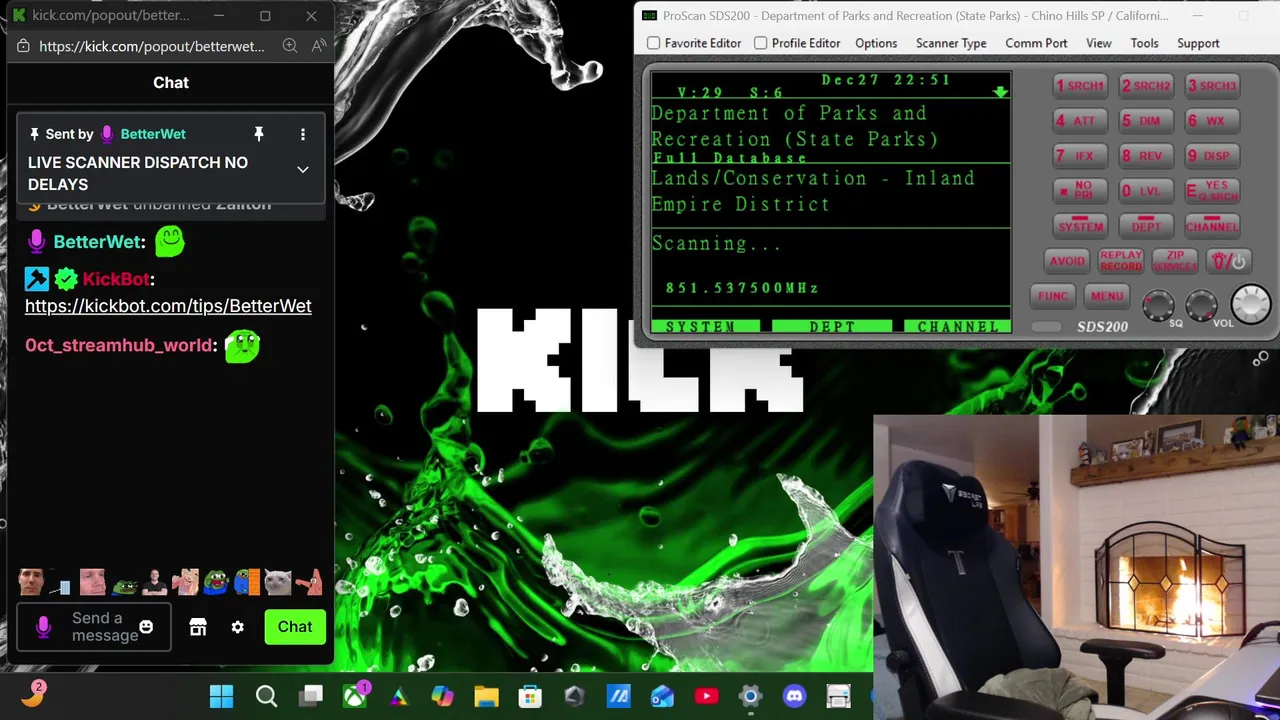The image size is (1280, 720).
Task: Click the scanner MENU key
Action: (x=1107, y=296)
